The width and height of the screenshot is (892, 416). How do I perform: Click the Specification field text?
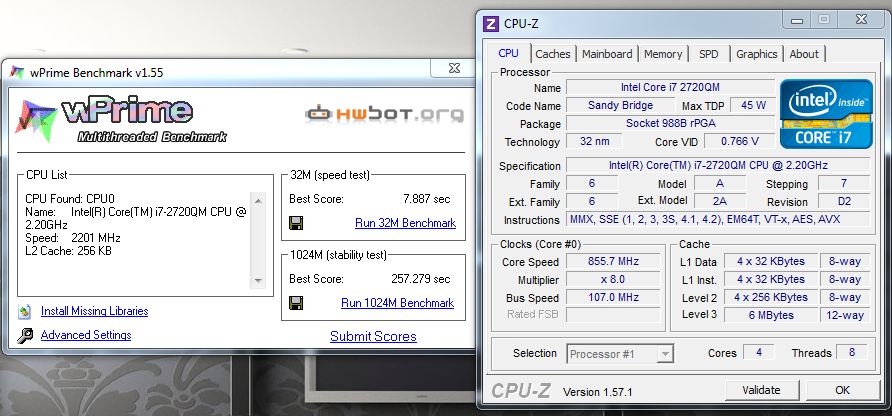[718, 166]
